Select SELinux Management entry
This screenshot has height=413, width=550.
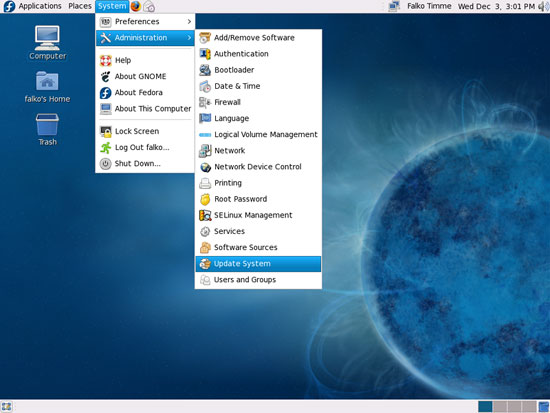tap(258, 215)
